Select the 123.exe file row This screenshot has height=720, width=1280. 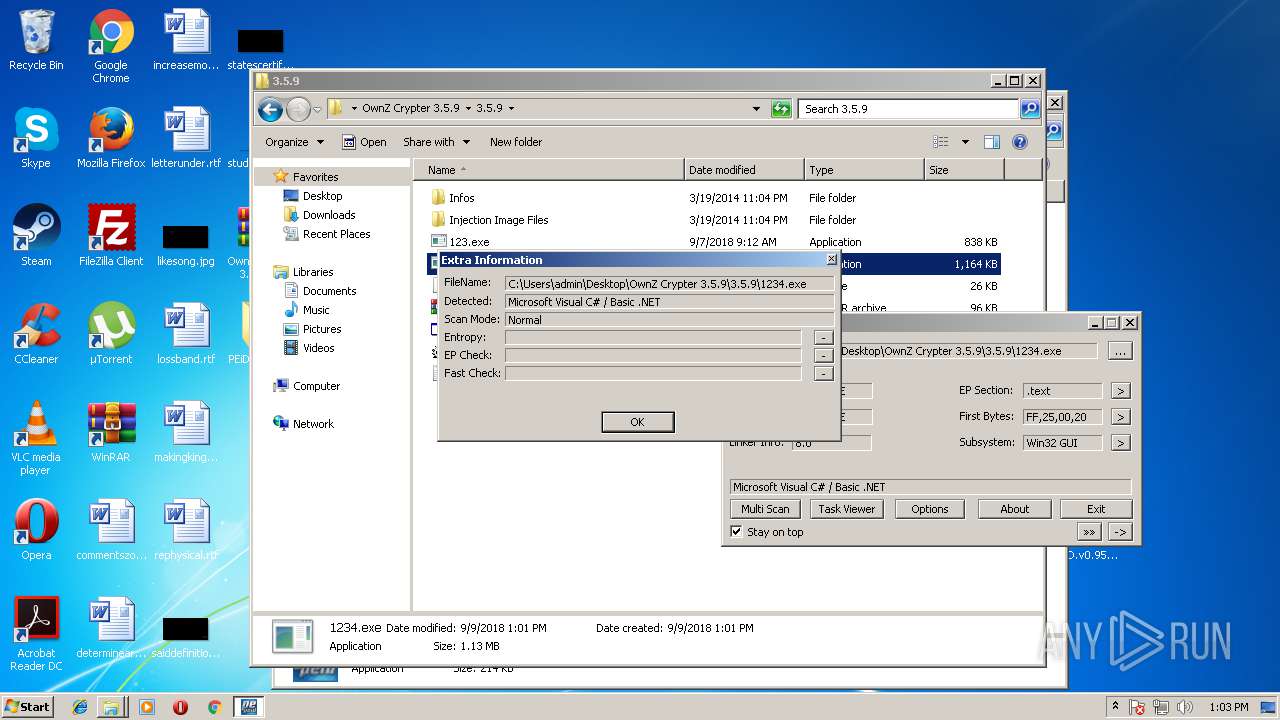pyautogui.click(x=715, y=242)
